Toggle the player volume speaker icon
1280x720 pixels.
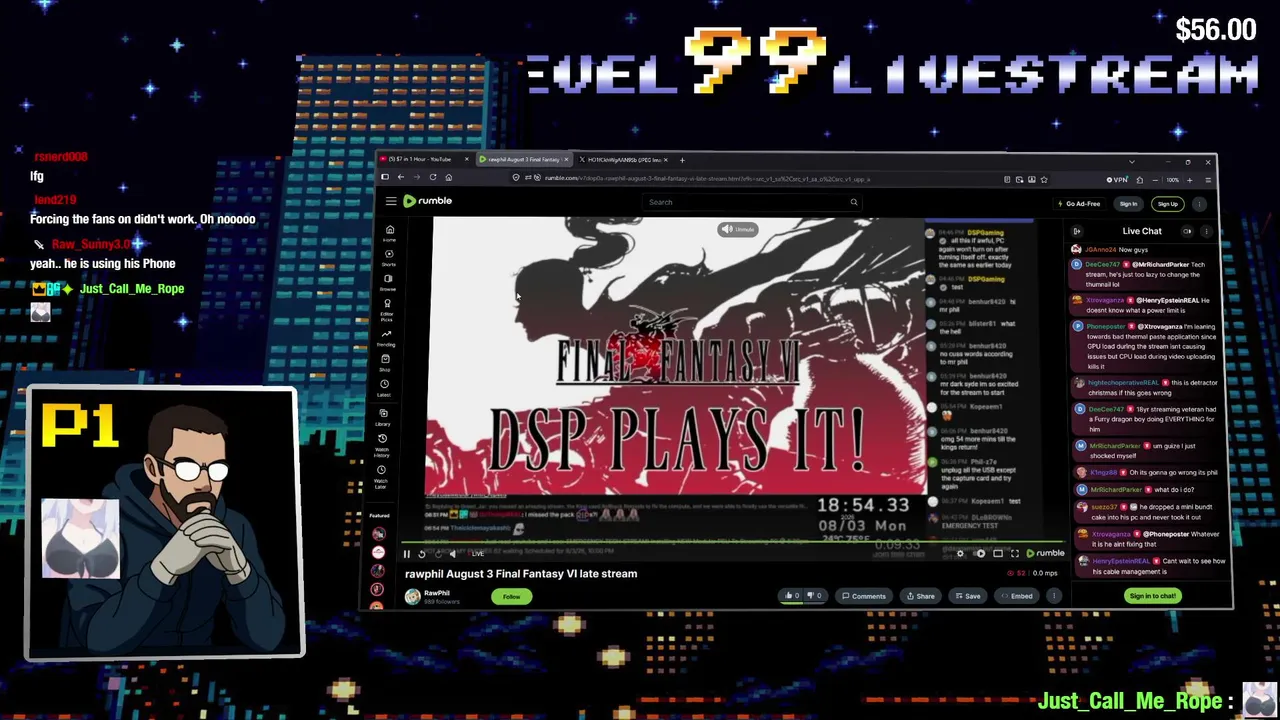pos(452,554)
